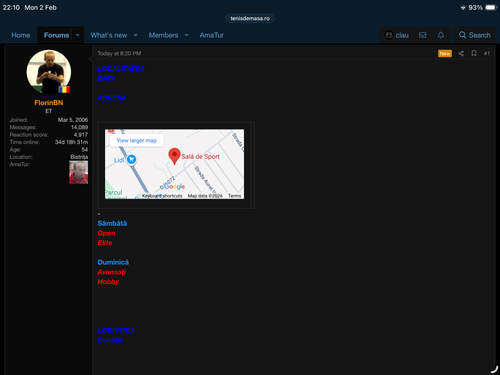Open the FlorinBN username link
This screenshot has height=375, width=500.
(x=49, y=103)
